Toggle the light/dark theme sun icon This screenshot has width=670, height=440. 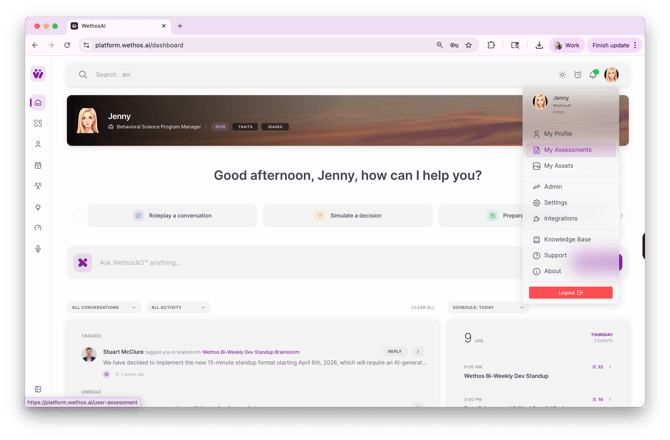(x=562, y=75)
